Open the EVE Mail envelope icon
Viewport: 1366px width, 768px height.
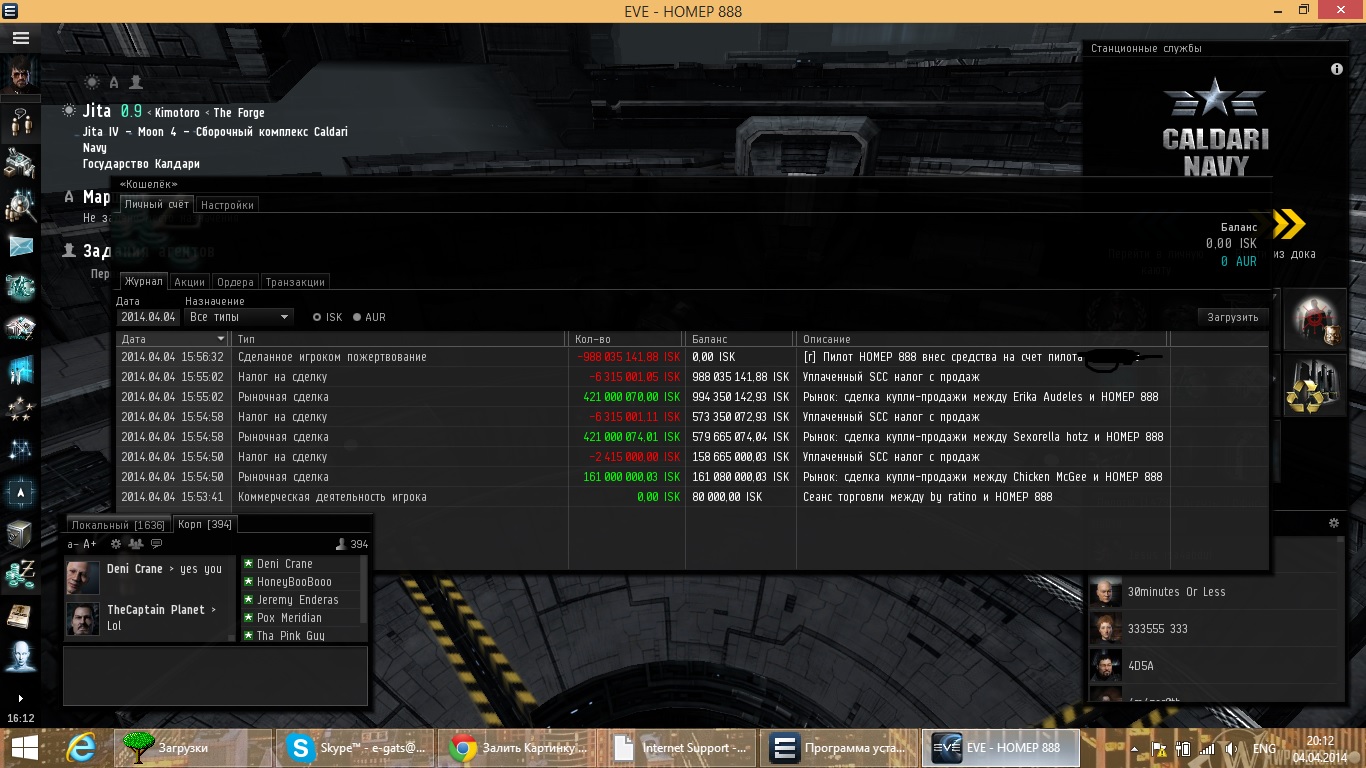[x=20, y=246]
